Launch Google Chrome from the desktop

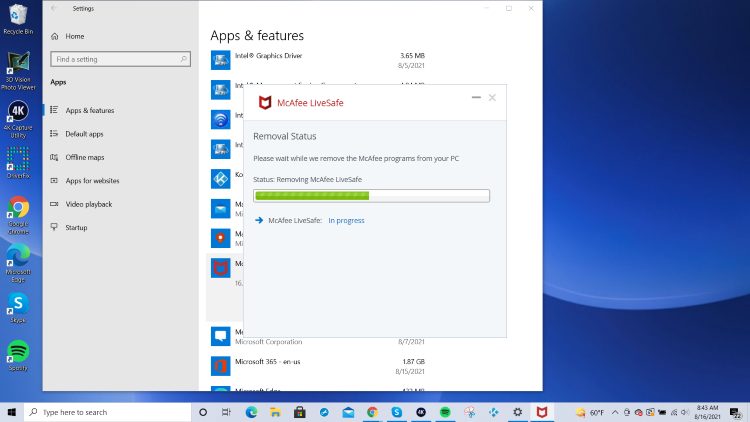point(18,215)
